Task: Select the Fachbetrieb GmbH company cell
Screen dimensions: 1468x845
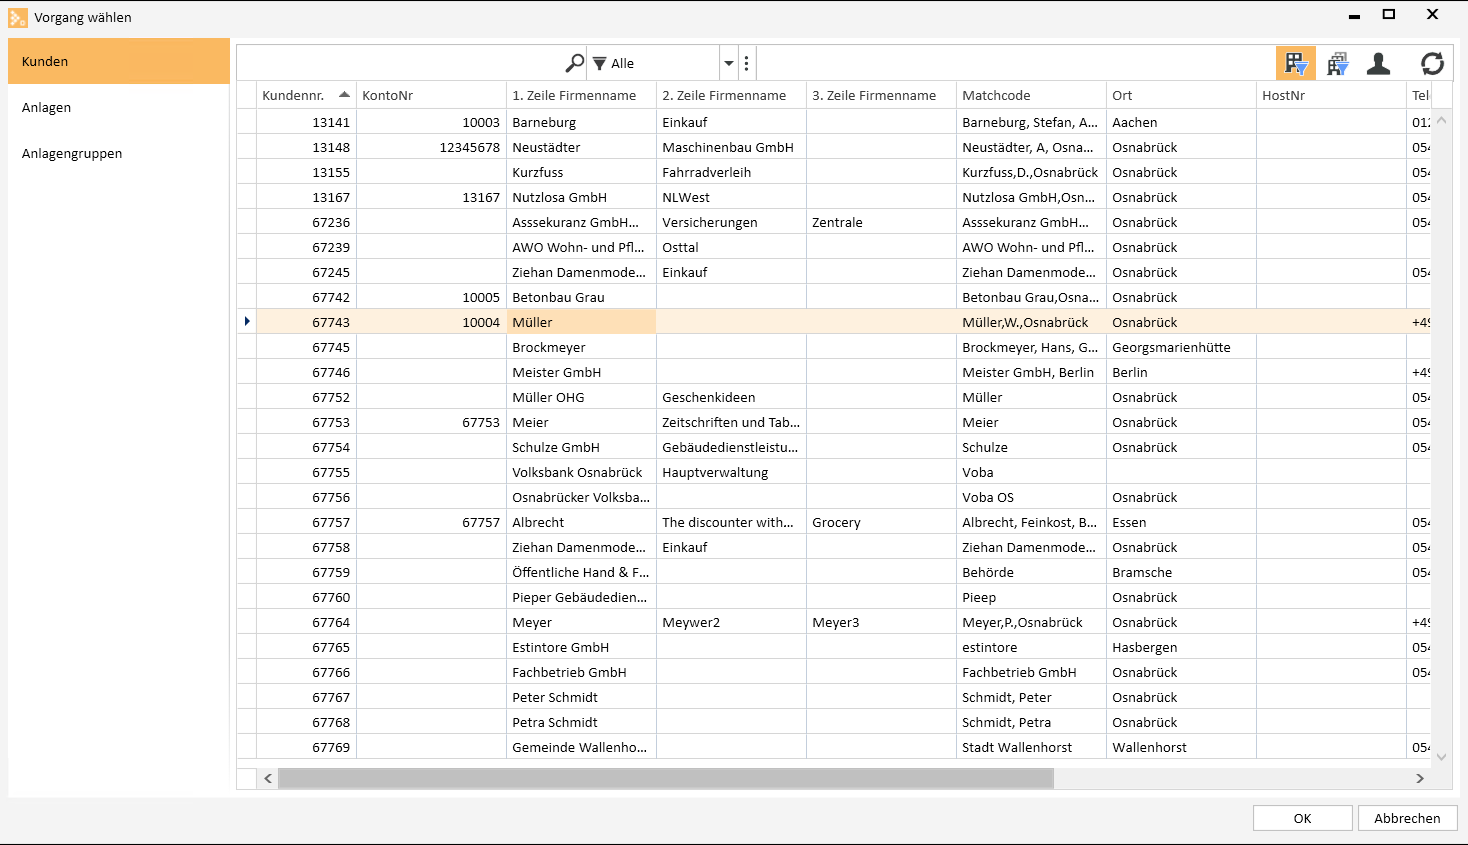Action: click(x=581, y=672)
